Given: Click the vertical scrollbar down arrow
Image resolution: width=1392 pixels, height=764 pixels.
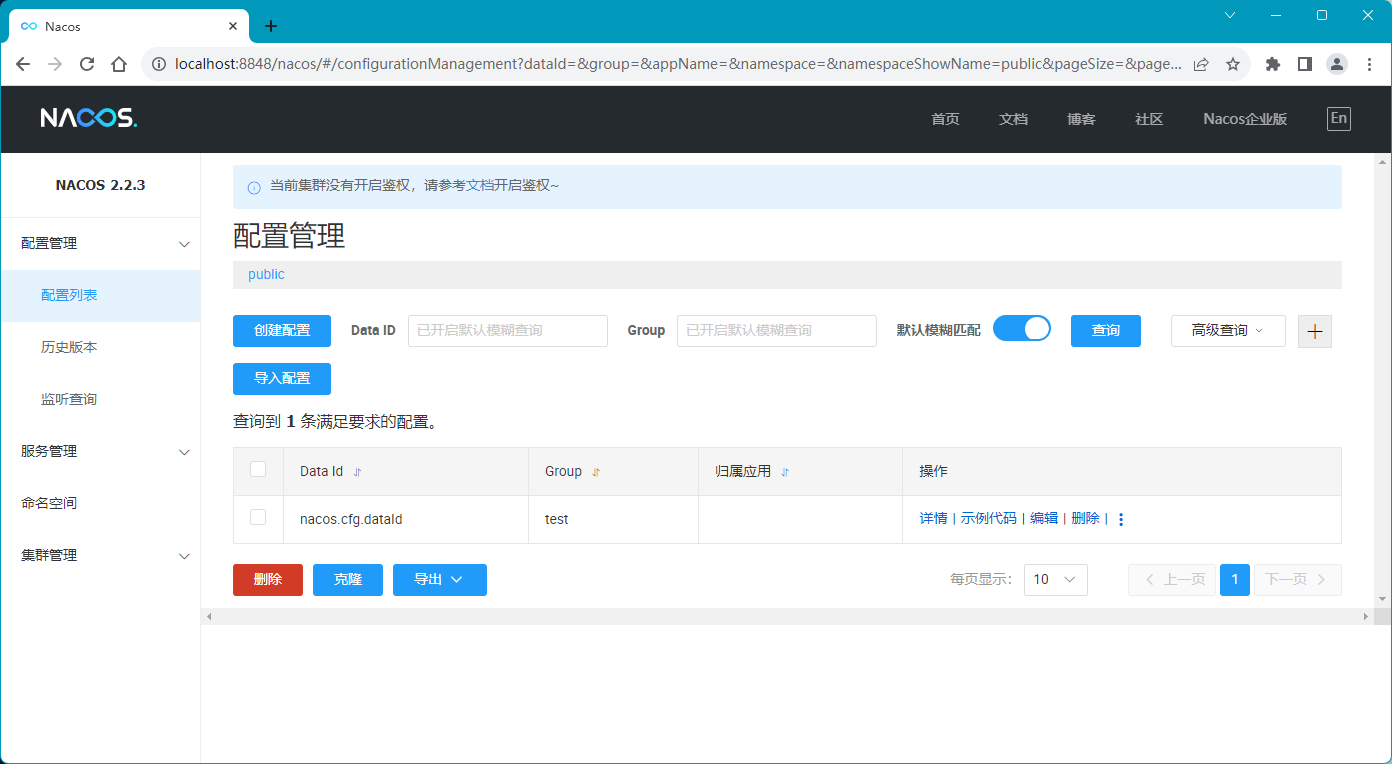Looking at the screenshot, I should (x=1383, y=600).
